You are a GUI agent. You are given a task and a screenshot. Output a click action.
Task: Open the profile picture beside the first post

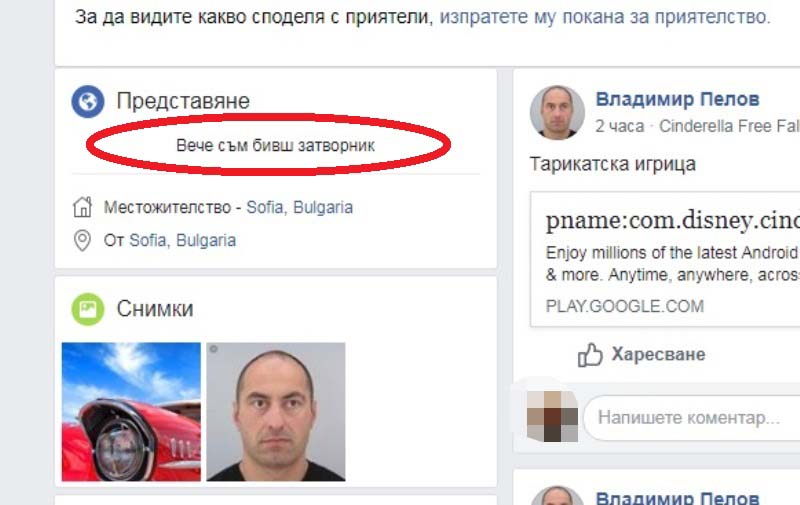tap(557, 112)
